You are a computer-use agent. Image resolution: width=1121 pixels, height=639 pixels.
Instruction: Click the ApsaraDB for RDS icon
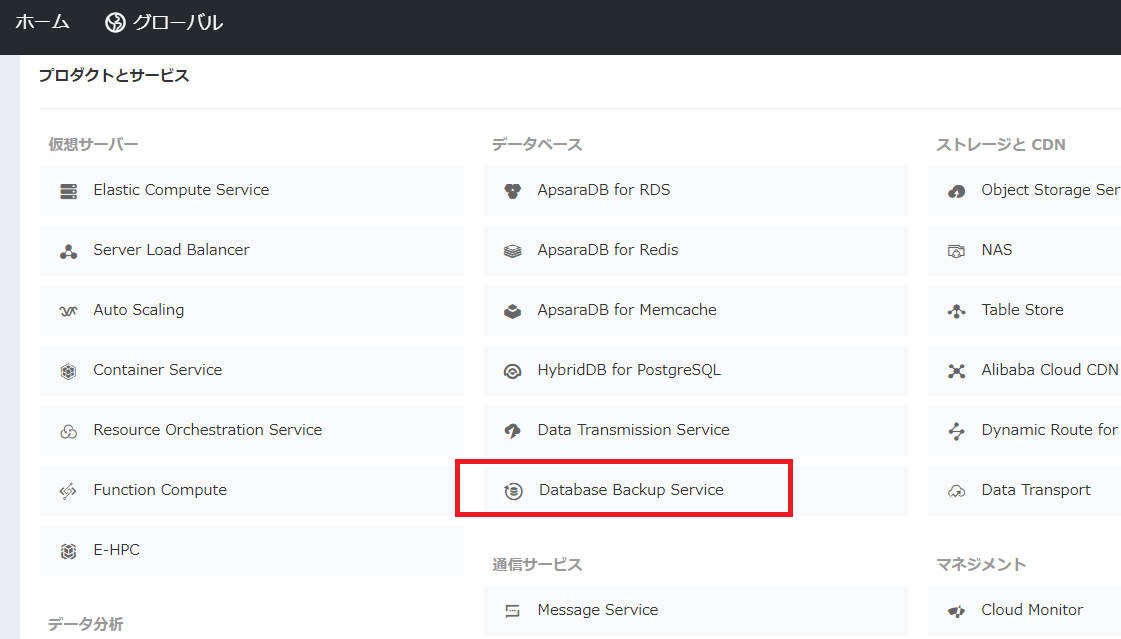(512, 191)
